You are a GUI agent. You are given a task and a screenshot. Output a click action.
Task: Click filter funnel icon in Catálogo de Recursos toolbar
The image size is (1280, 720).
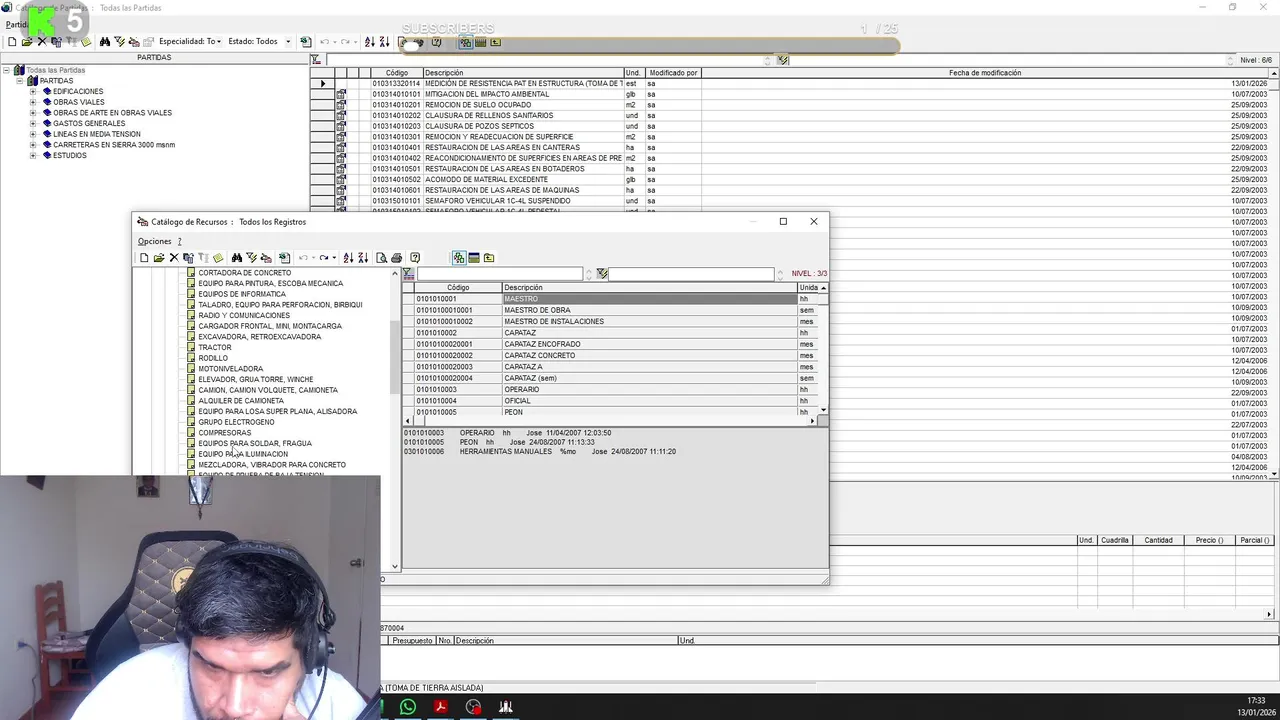click(x=252, y=258)
